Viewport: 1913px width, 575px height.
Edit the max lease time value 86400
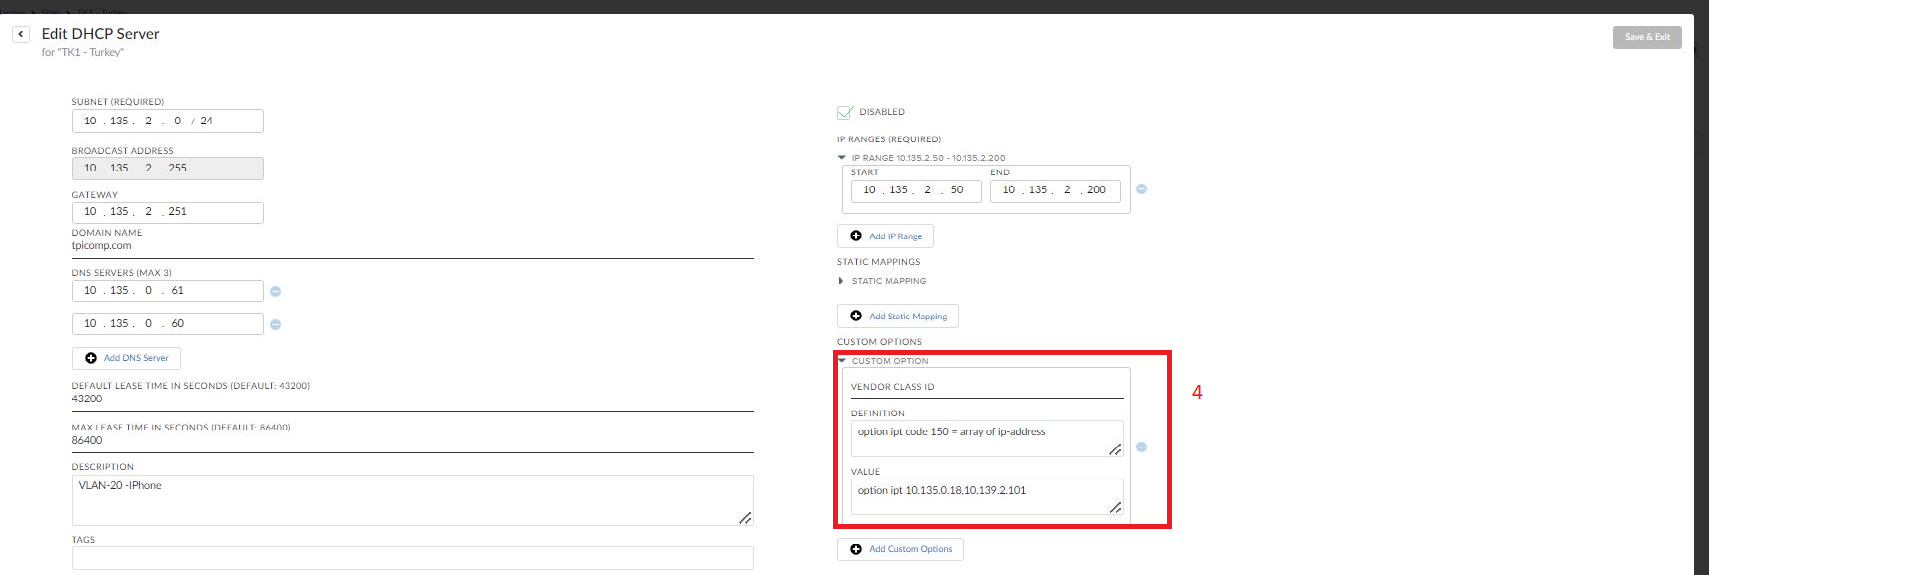tap(412, 441)
